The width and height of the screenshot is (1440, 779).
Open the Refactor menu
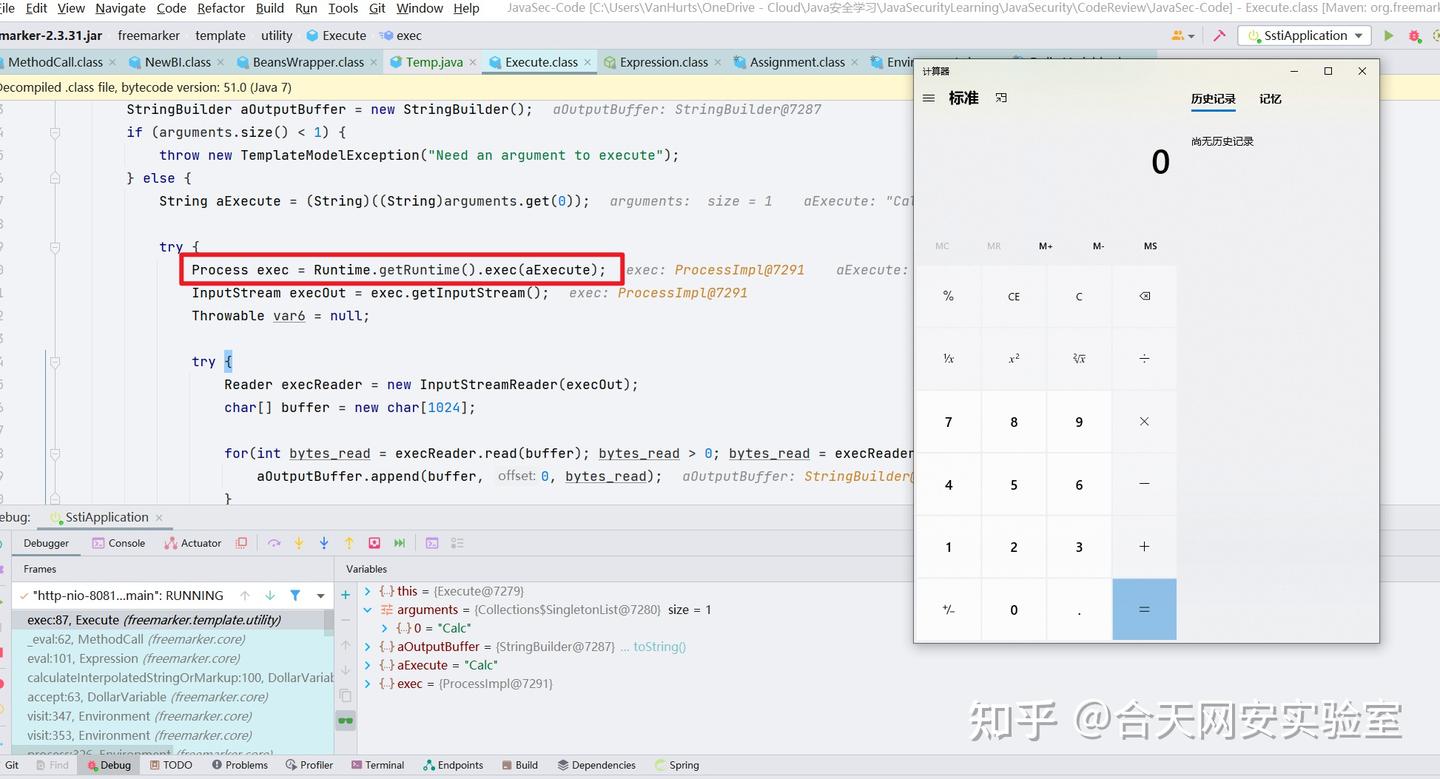tap(220, 8)
